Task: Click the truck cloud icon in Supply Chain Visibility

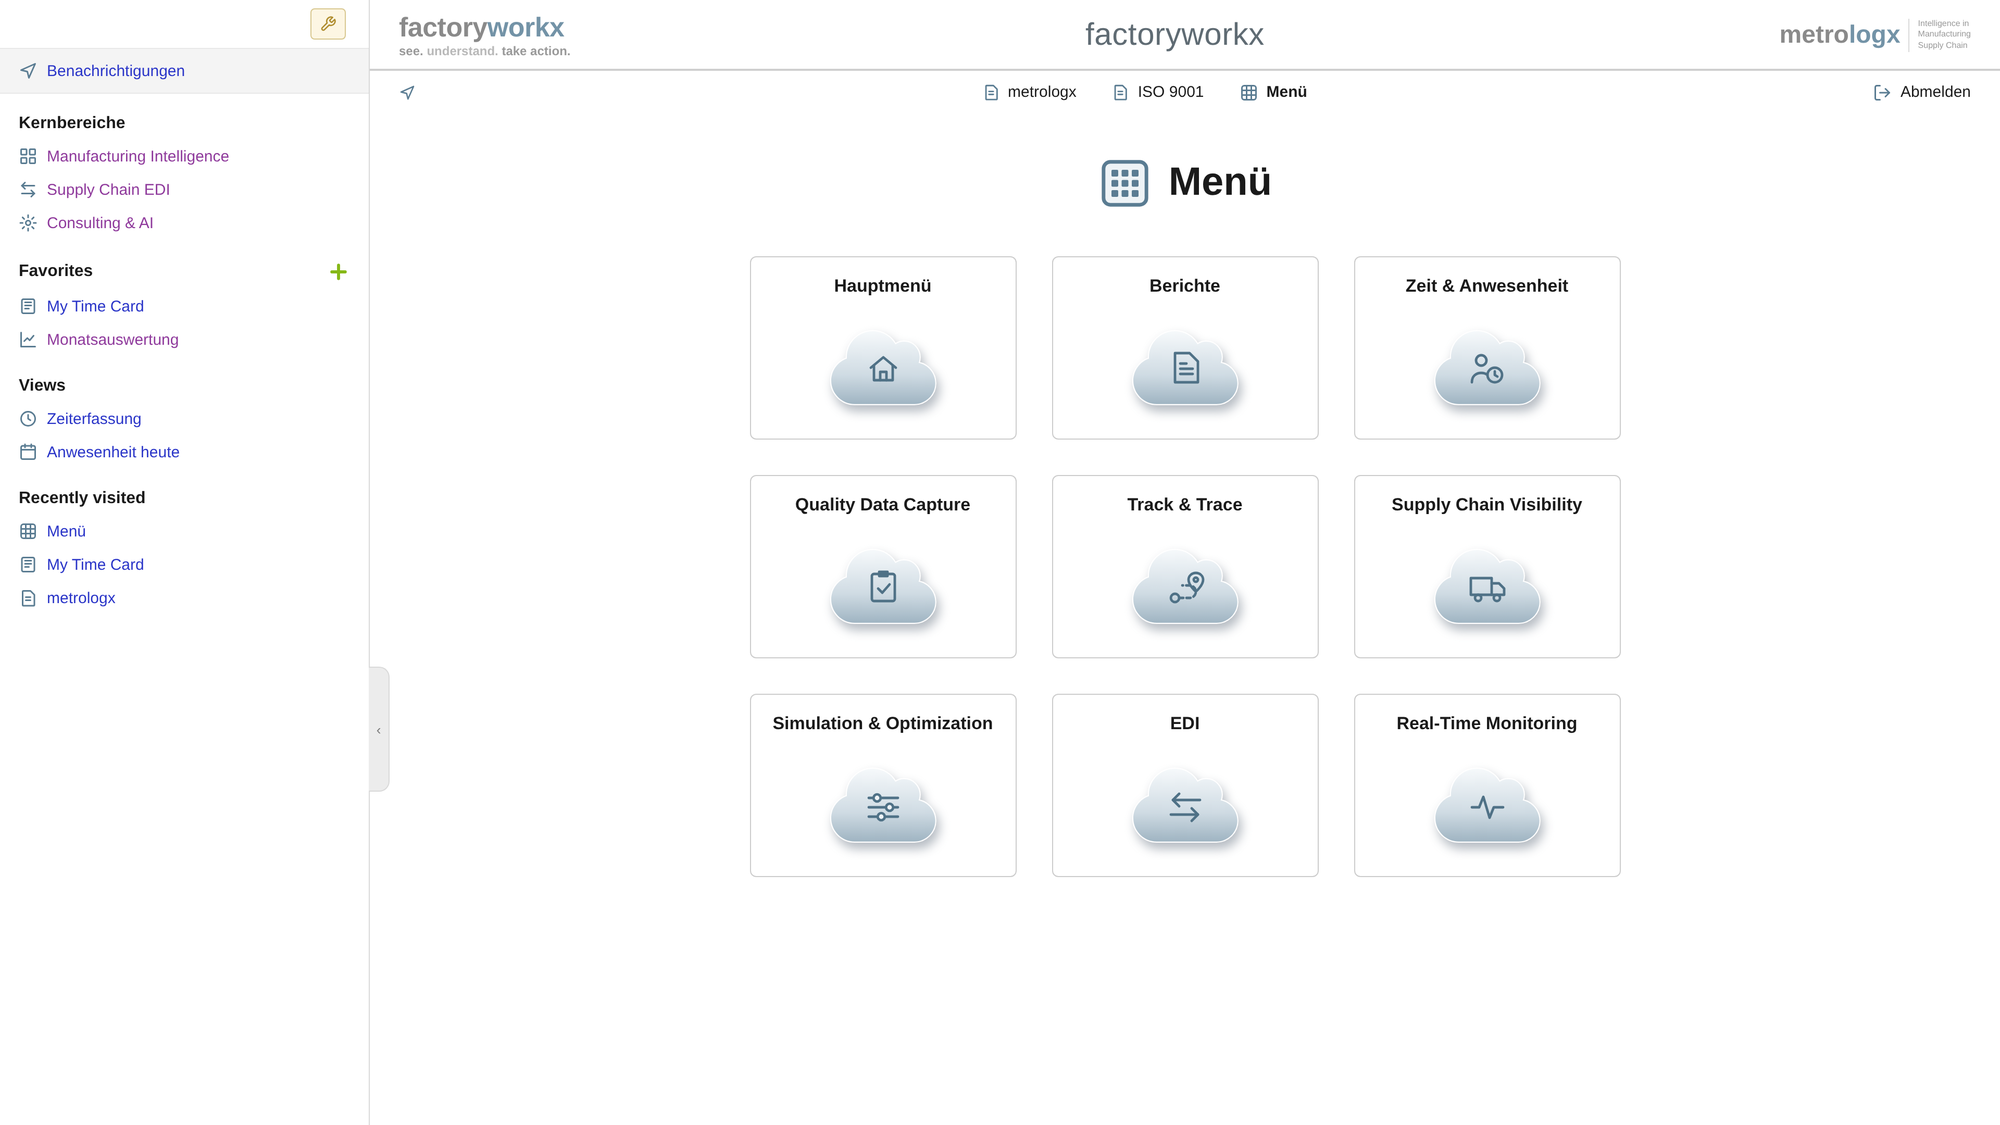Action: pos(1487,587)
